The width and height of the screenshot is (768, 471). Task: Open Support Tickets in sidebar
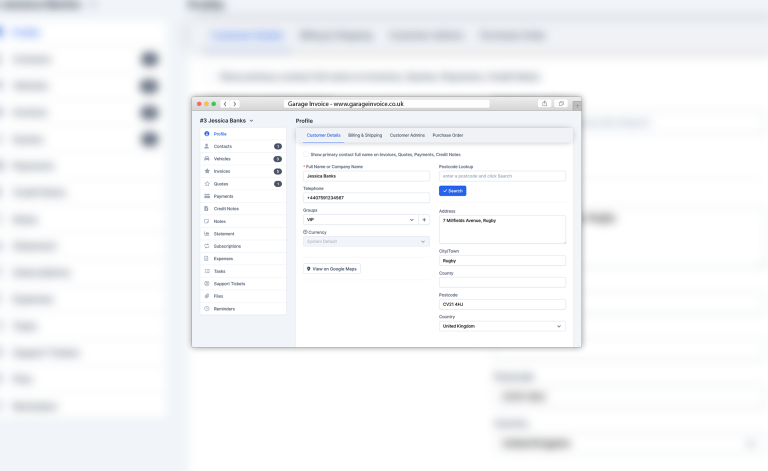tap(229, 283)
